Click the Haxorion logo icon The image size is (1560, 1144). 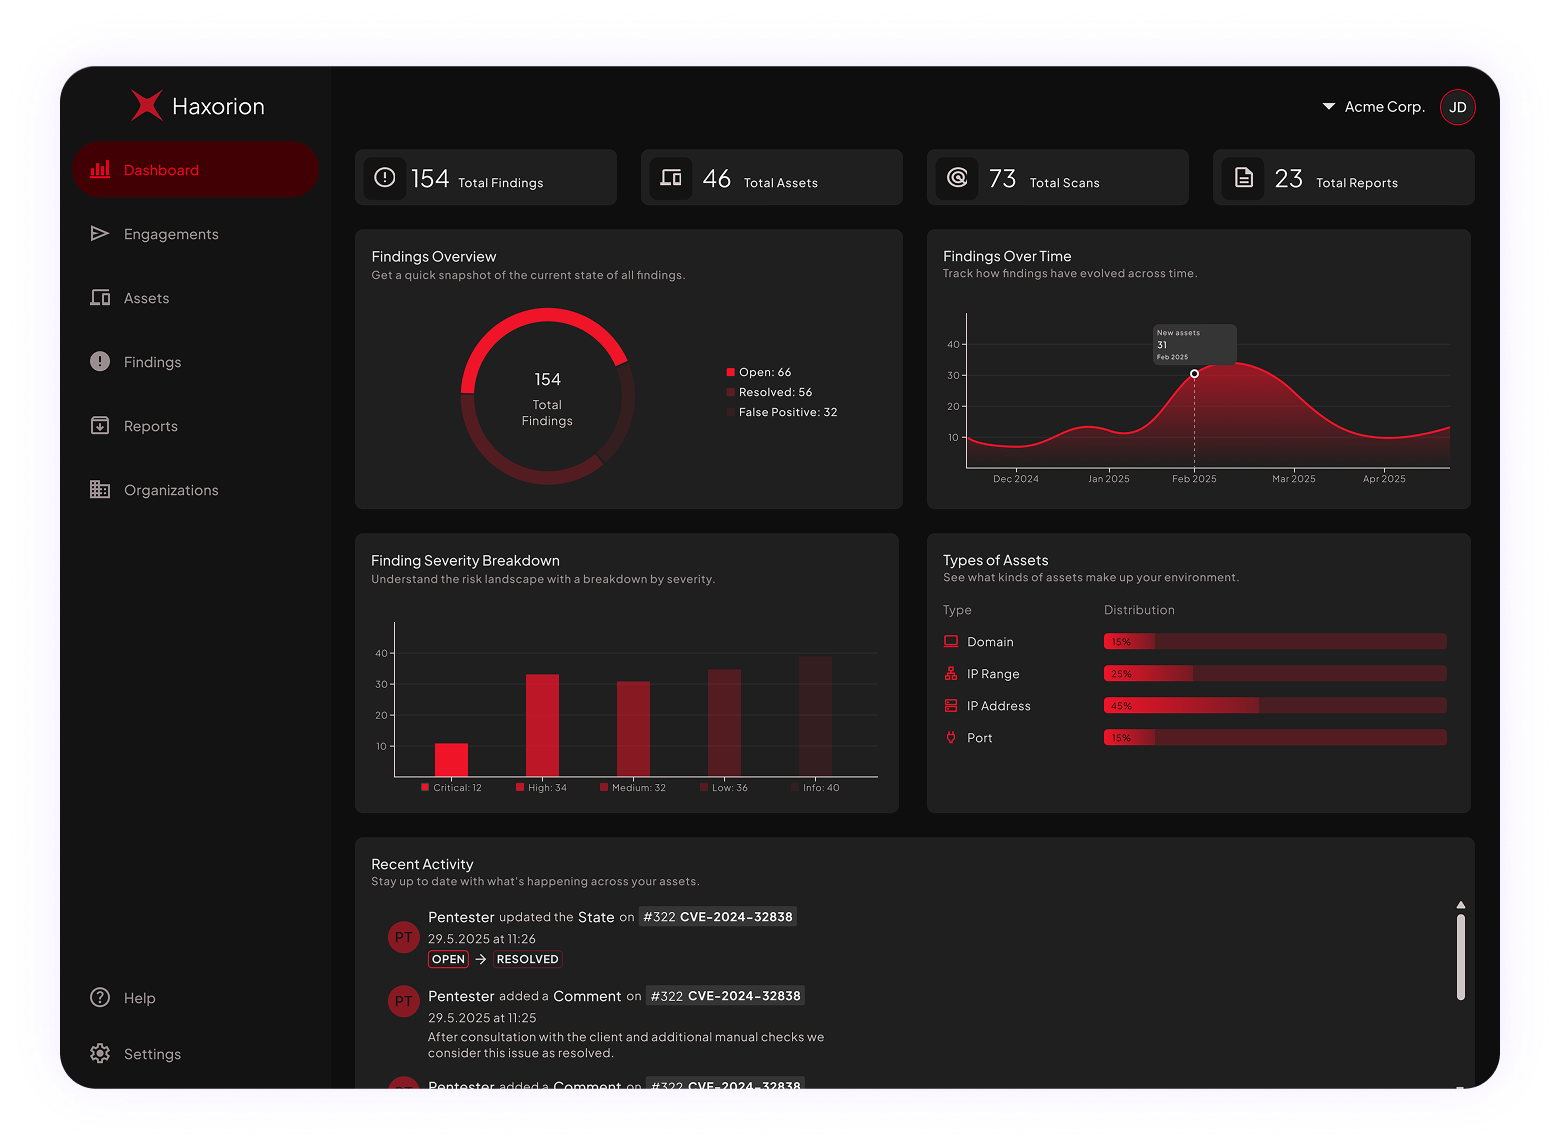point(146,104)
